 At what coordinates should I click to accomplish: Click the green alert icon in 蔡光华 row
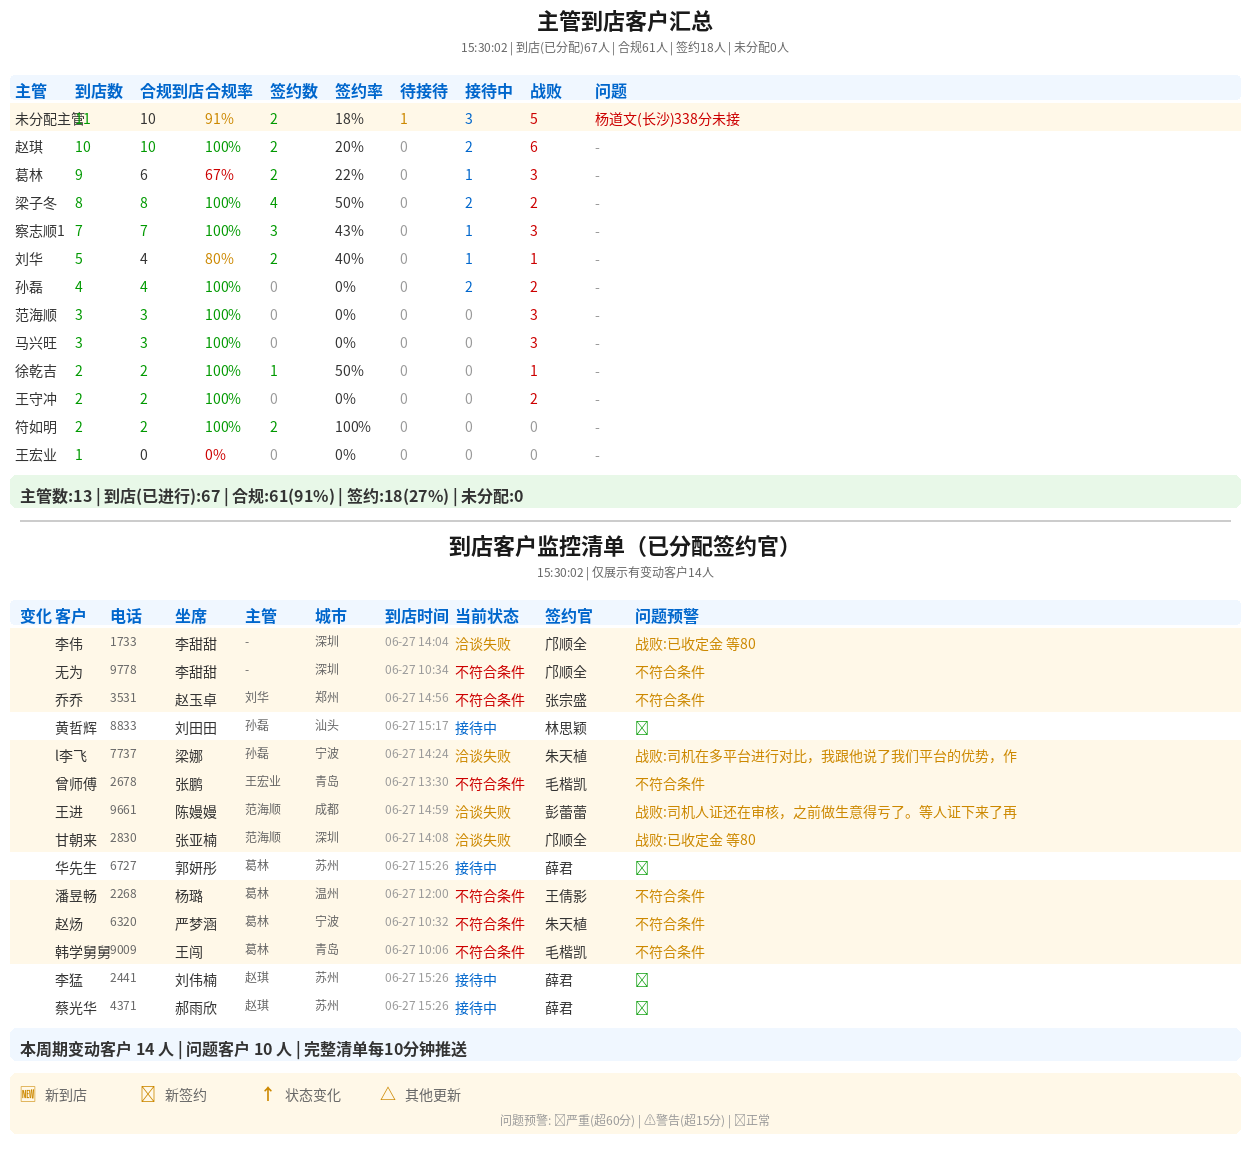(x=642, y=1008)
